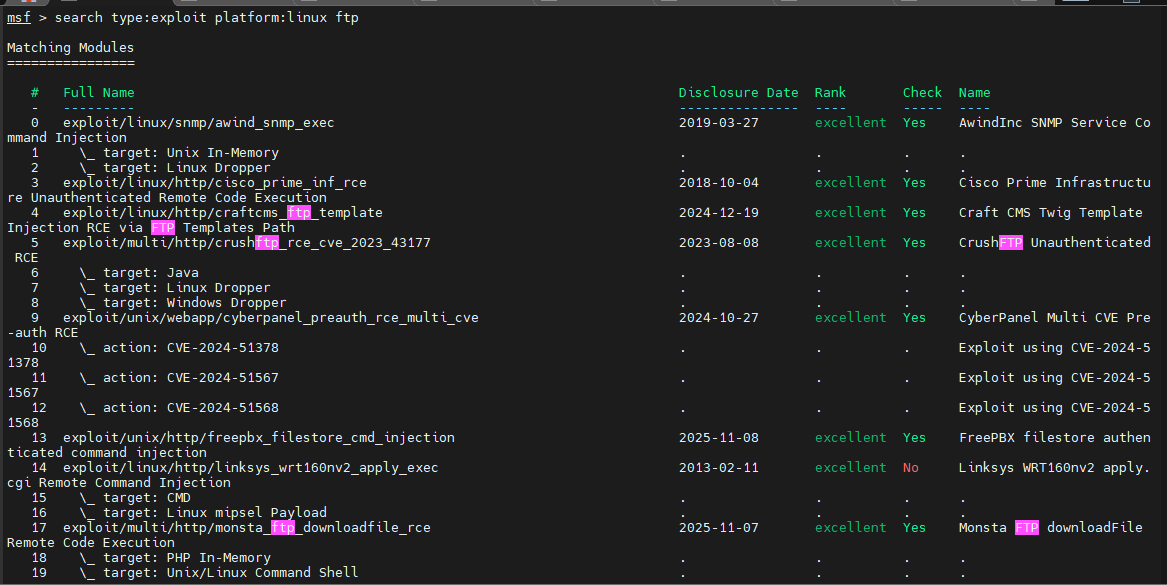
Task: Select the "#" column header
Action: click(x=34, y=93)
